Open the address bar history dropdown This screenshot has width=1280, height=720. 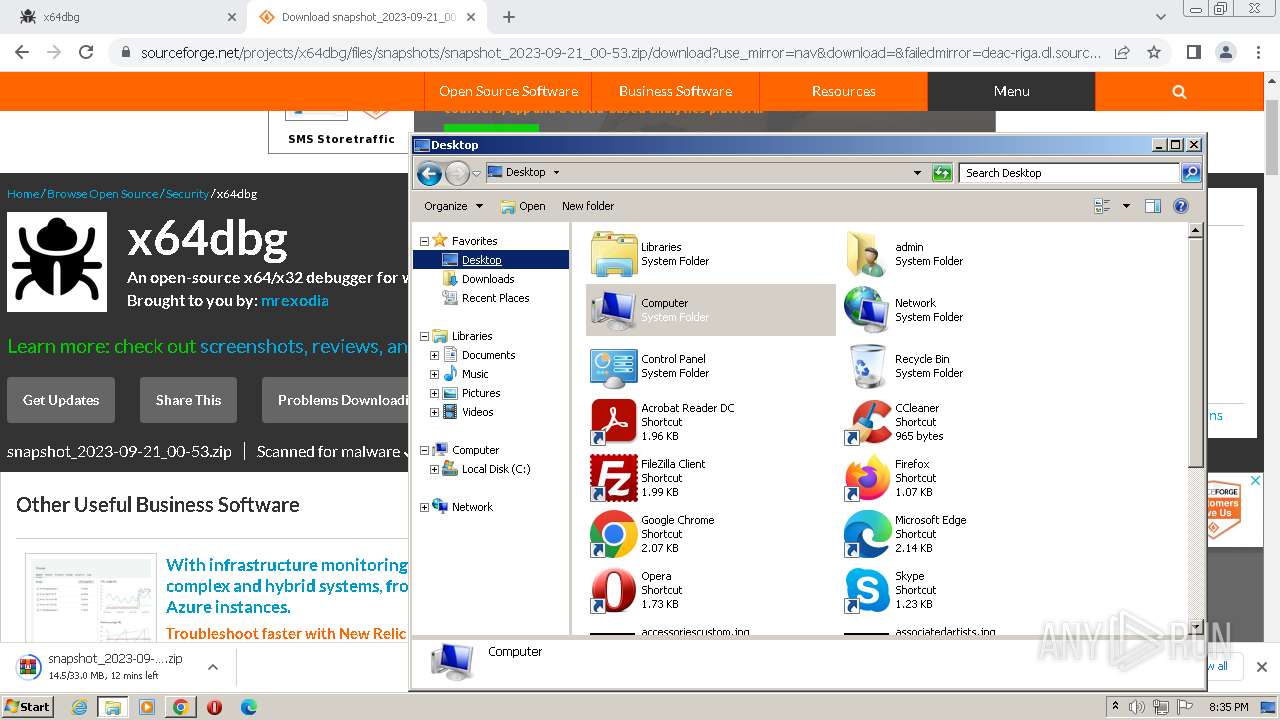917,173
